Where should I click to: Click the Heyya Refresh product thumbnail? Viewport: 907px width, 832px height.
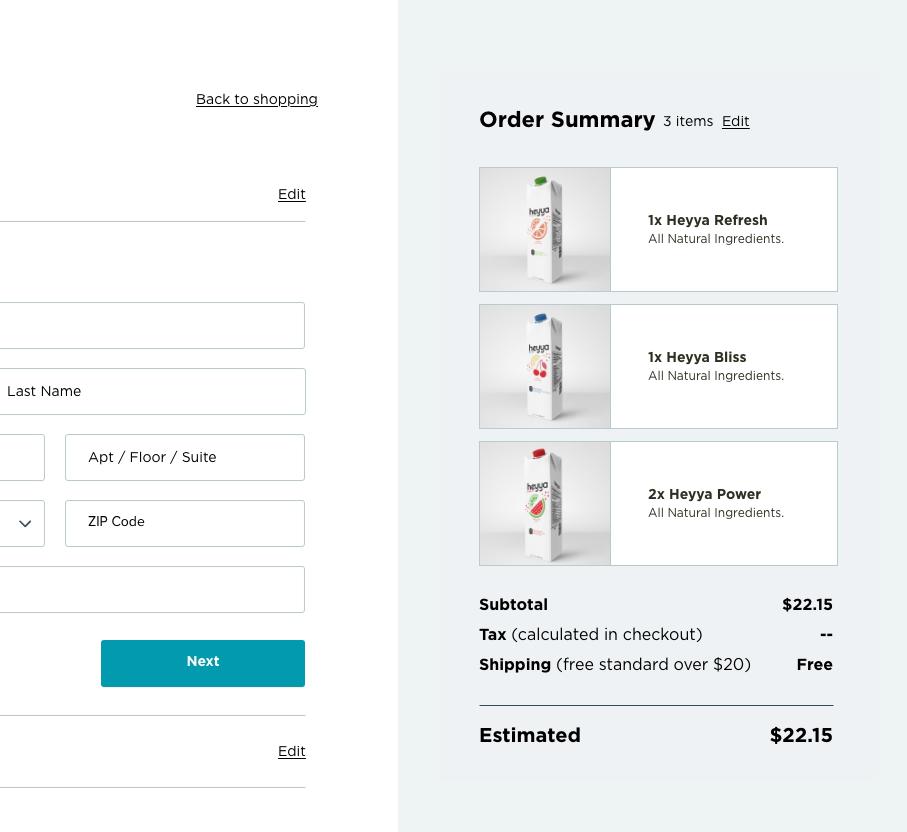point(545,230)
